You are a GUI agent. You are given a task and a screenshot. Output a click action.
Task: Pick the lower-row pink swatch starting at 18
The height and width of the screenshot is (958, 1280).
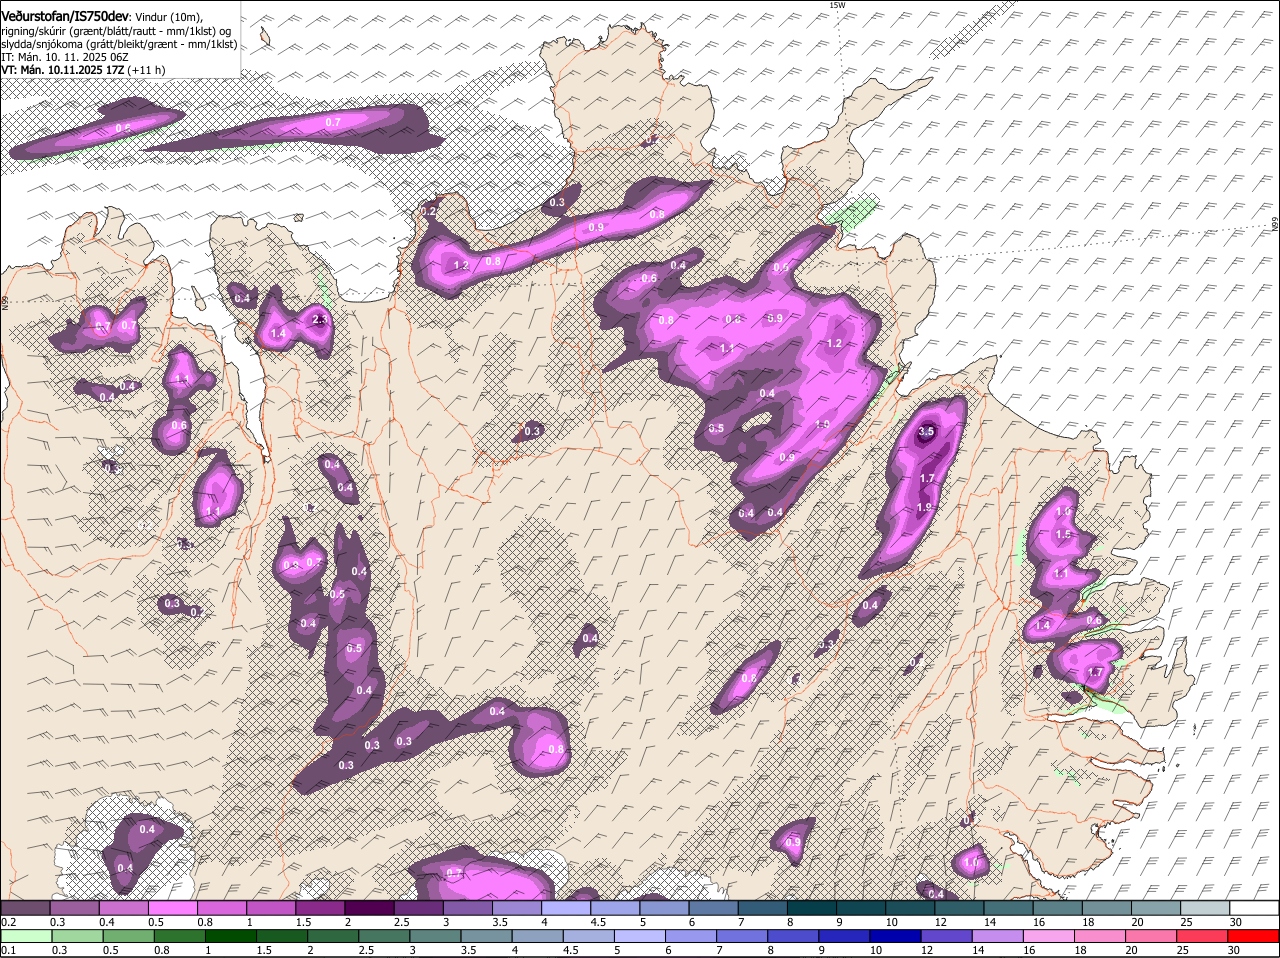pos(1099,937)
